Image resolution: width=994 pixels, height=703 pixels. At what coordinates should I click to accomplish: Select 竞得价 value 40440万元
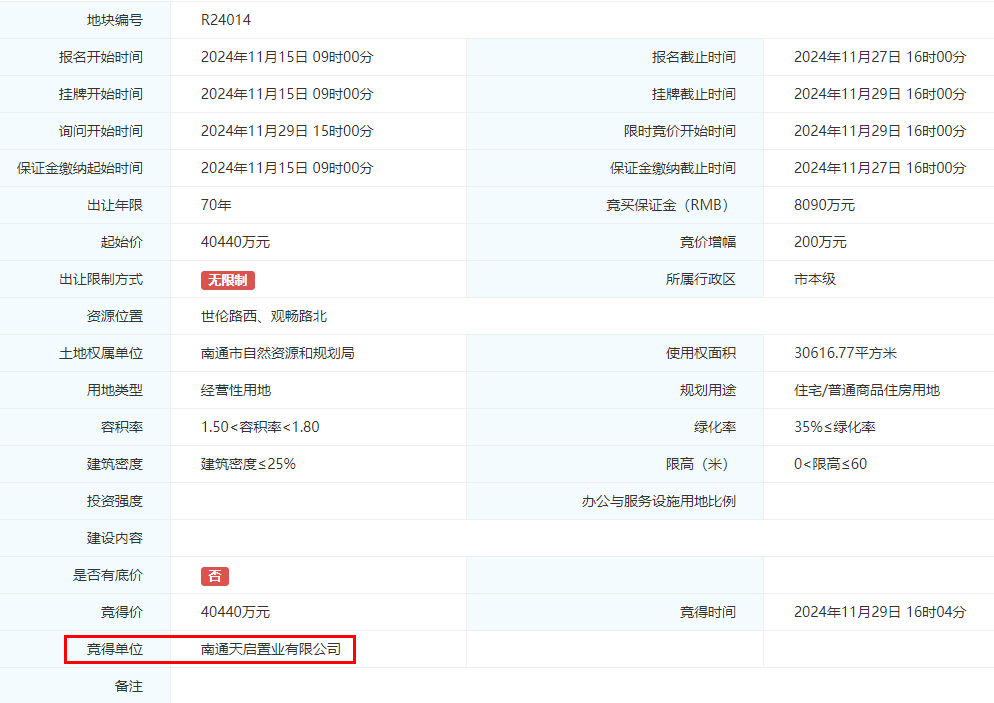pos(235,612)
